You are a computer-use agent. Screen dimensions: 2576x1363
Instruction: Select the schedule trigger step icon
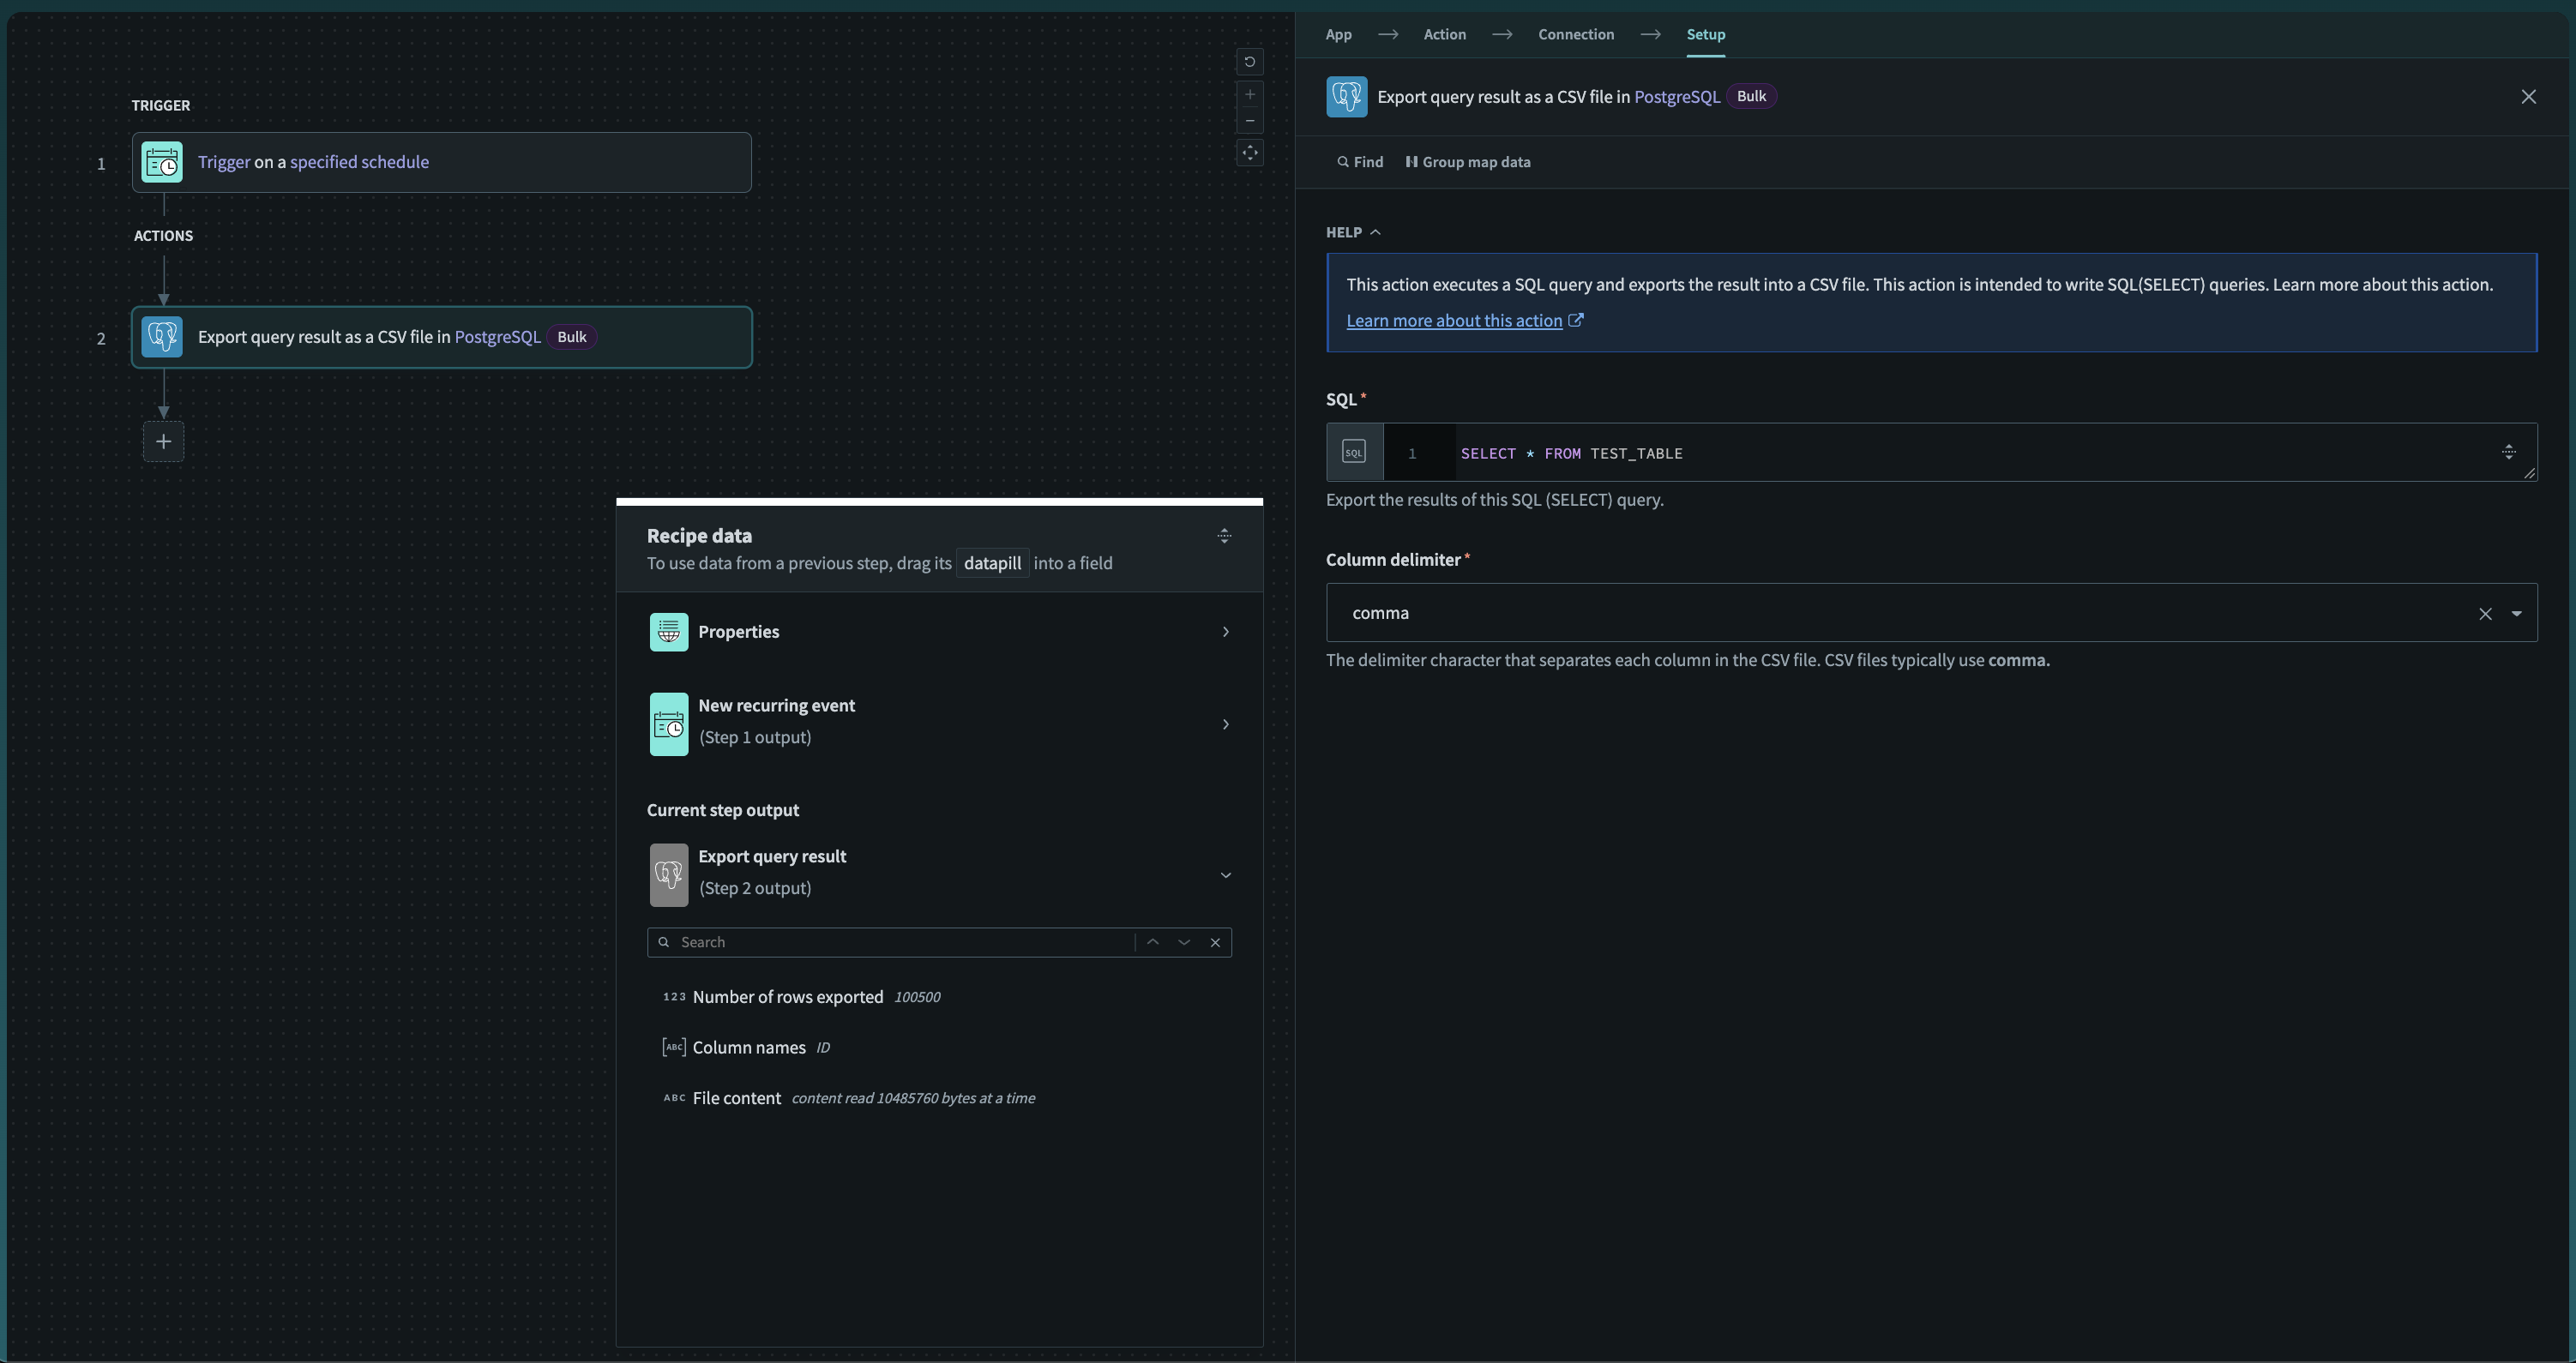[161, 161]
